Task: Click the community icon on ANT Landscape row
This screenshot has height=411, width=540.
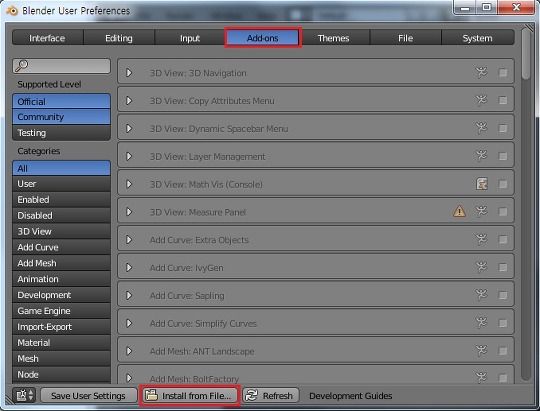Action: [x=481, y=351]
